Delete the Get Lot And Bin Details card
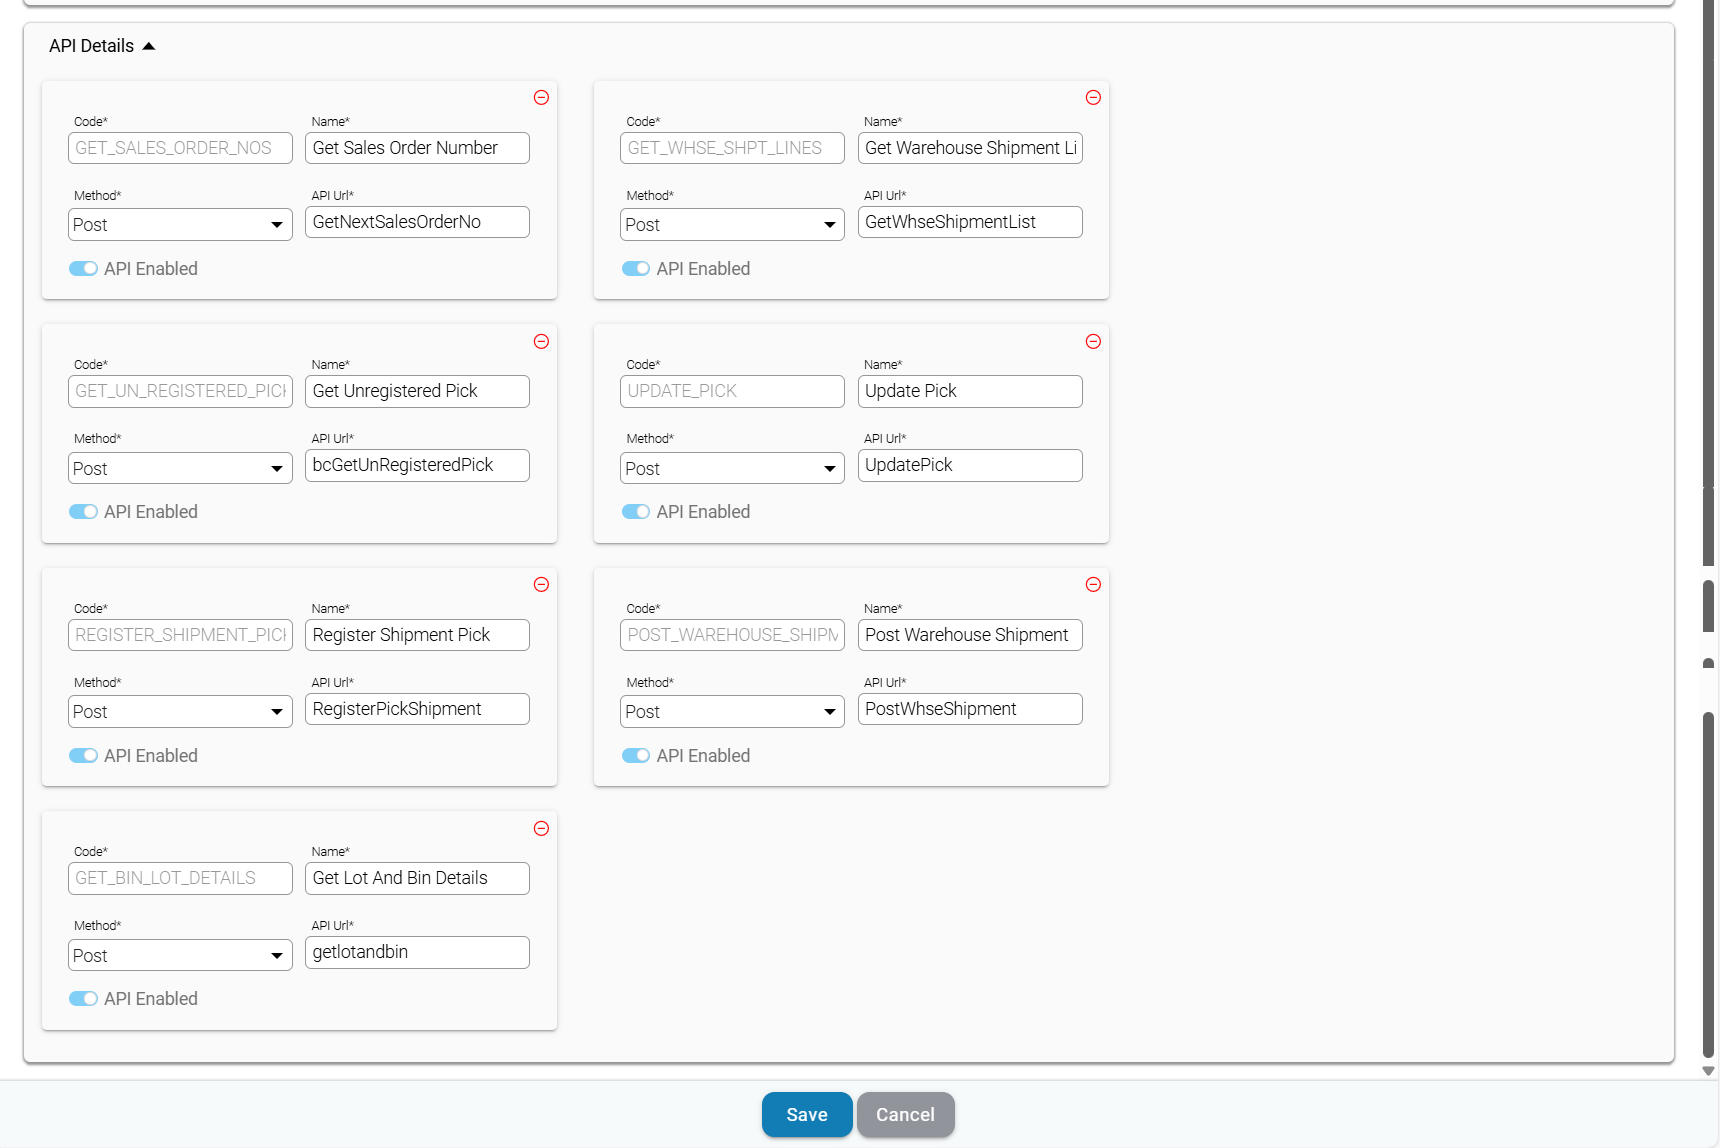 541,829
